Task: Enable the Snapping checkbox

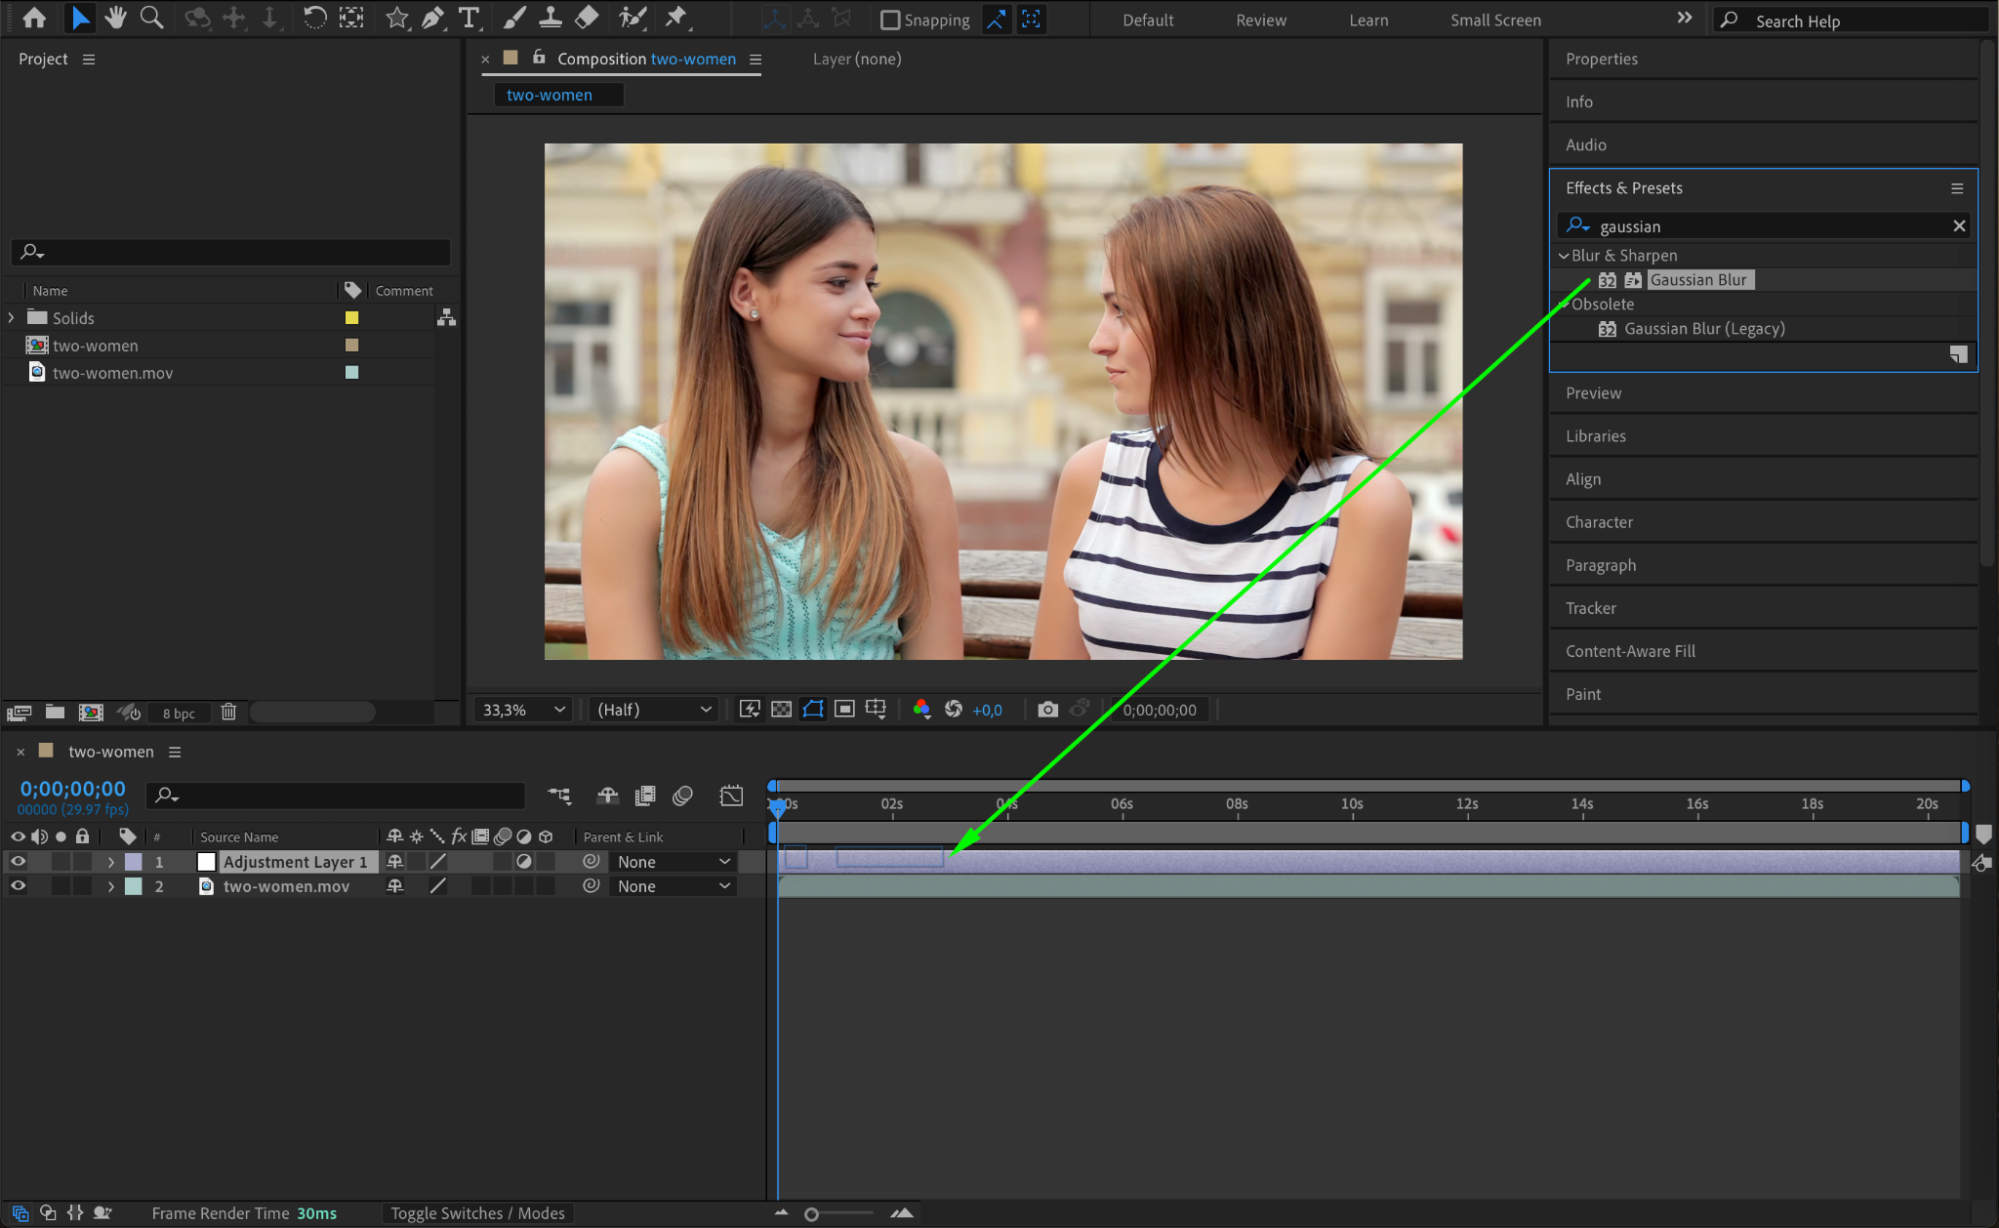Action: pyautogui.click(x=890, y=20)
